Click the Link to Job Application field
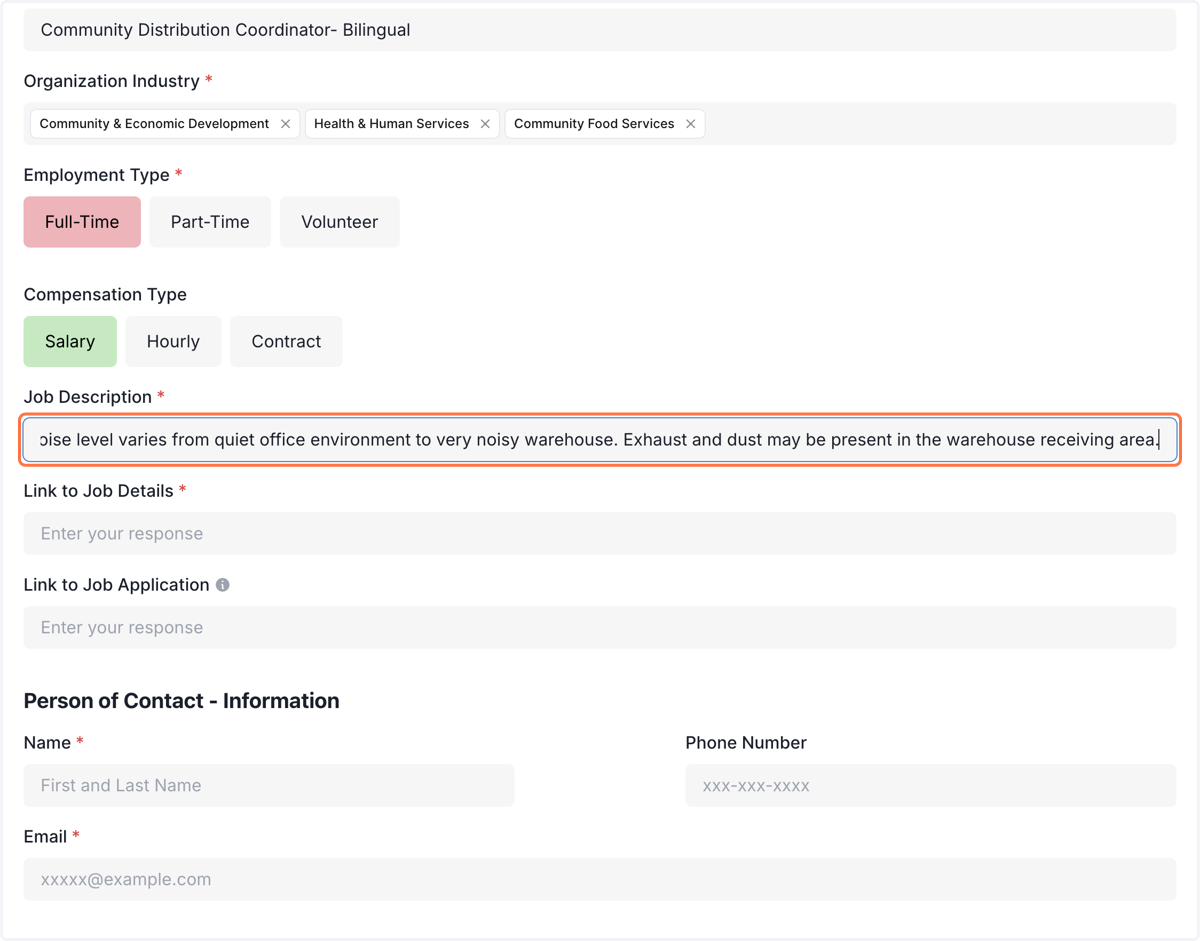This screenshot has width=1200, height=941. 600,628
